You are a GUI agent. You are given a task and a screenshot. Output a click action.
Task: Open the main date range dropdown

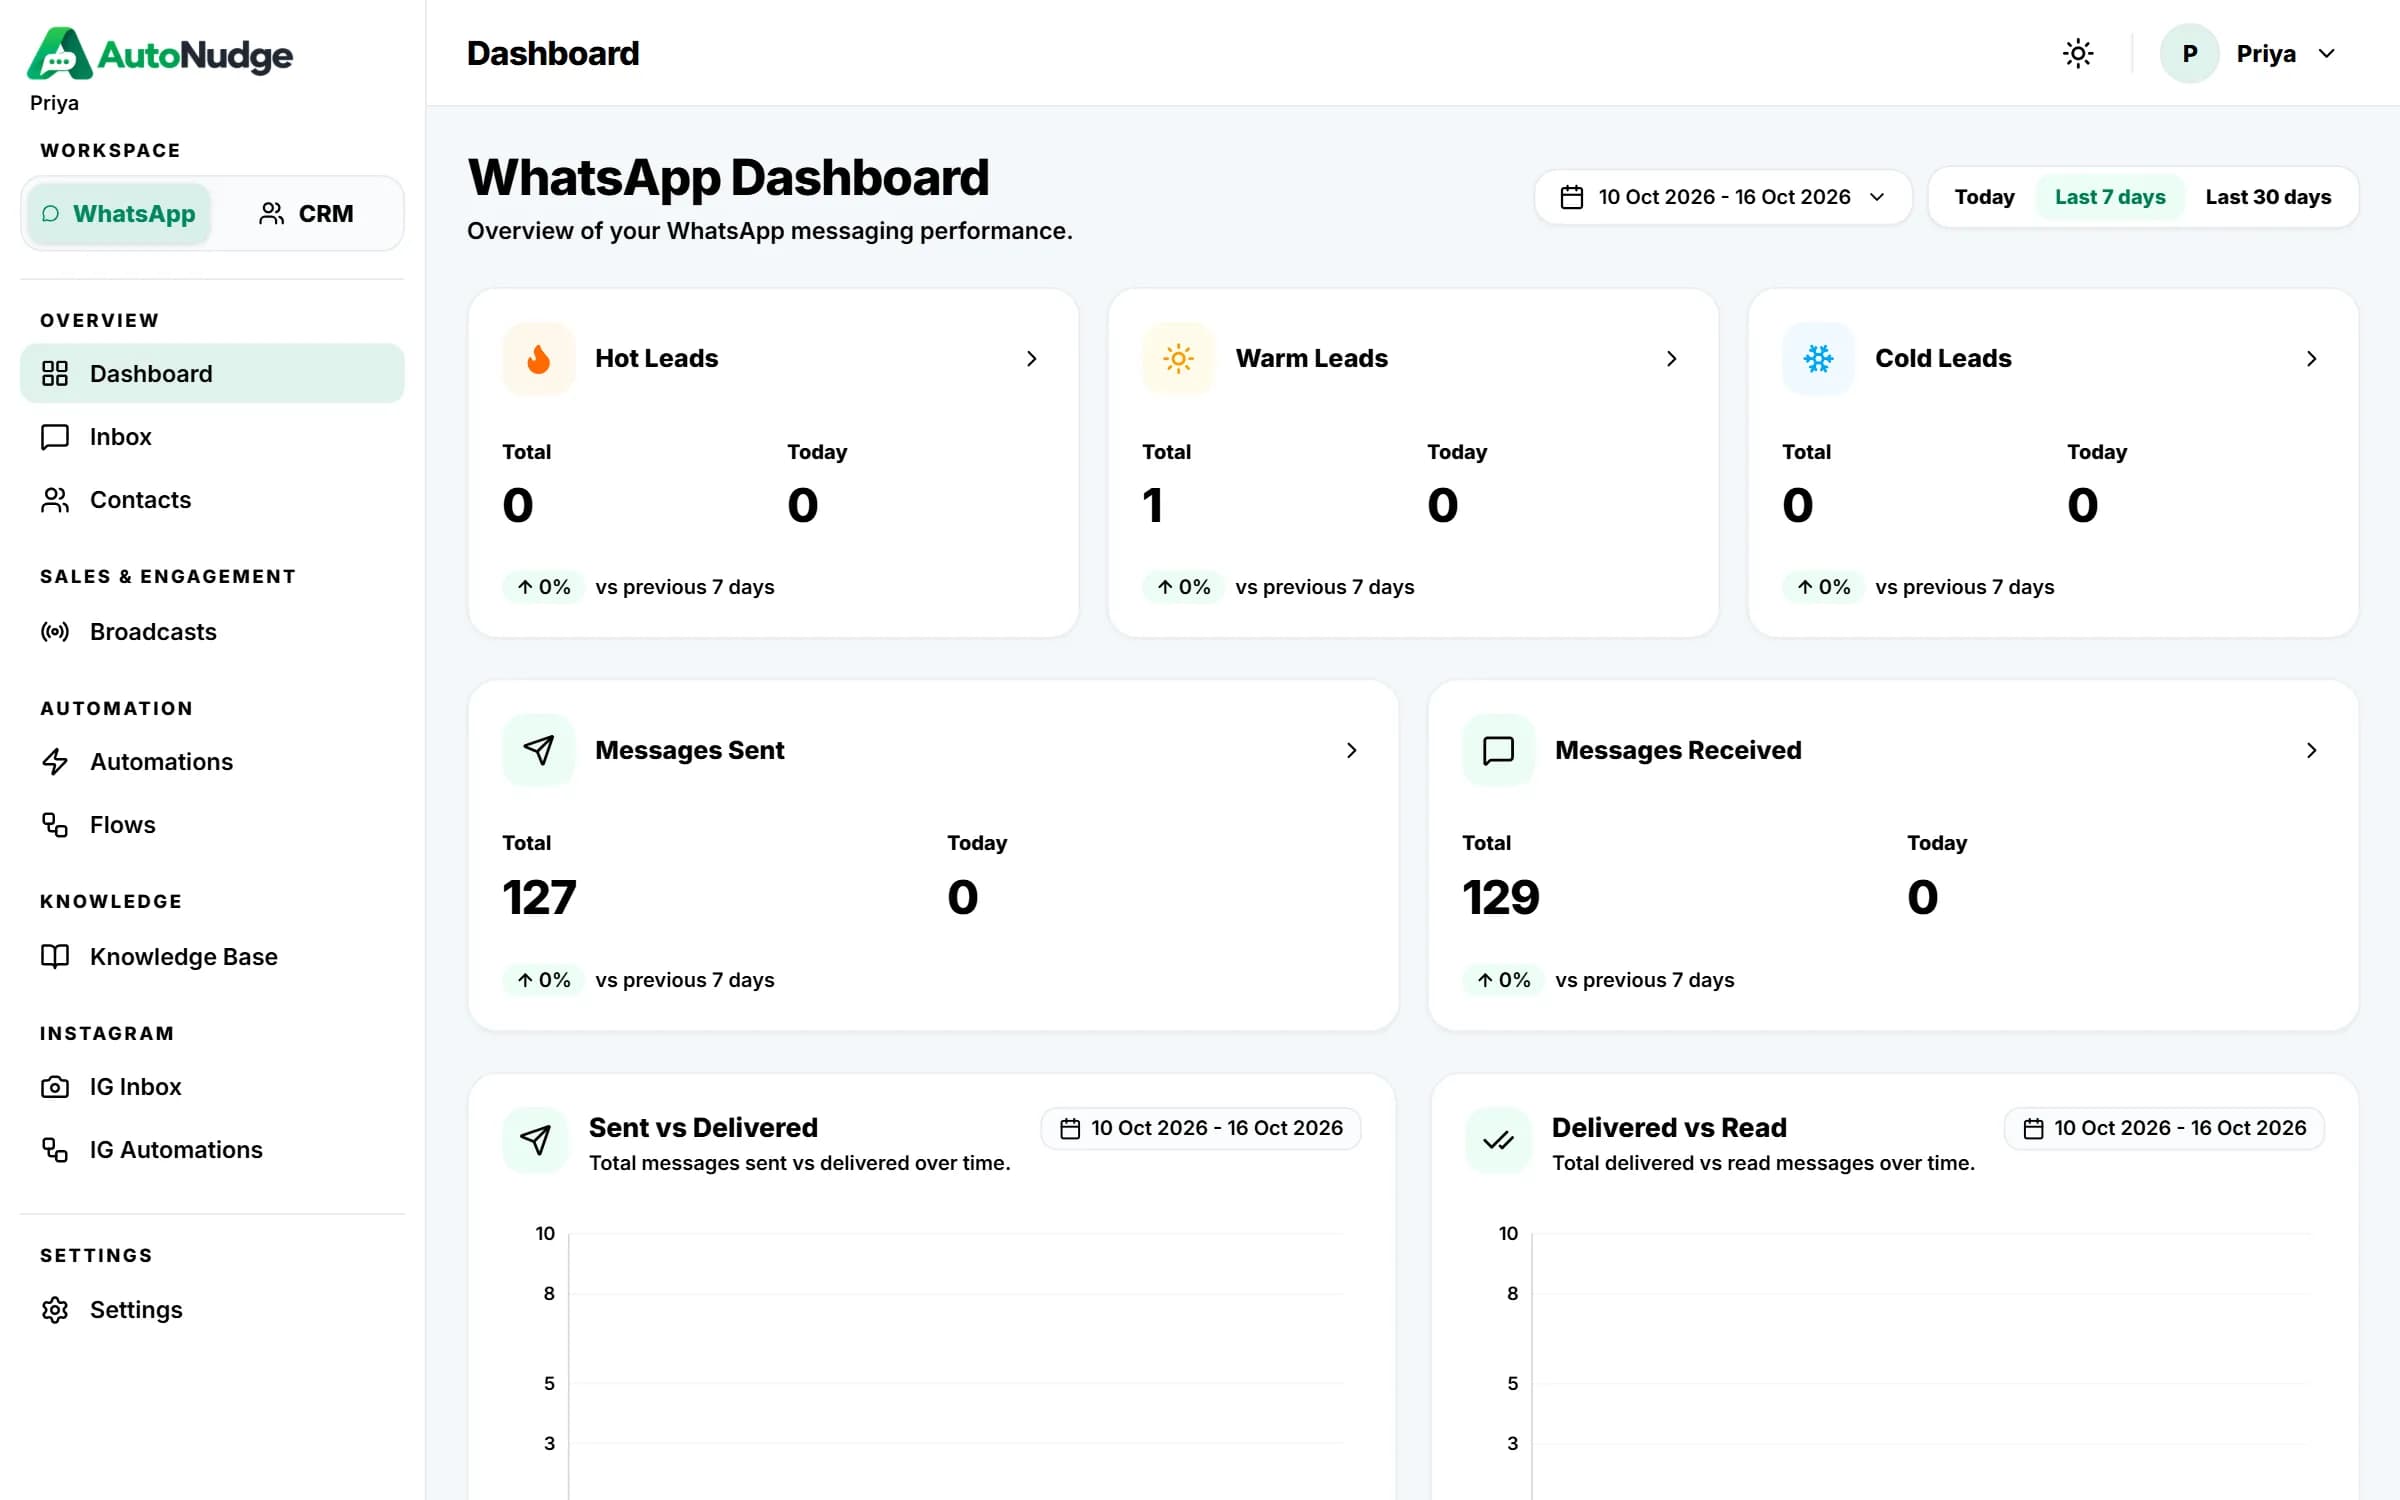[x=1723, y=197]
